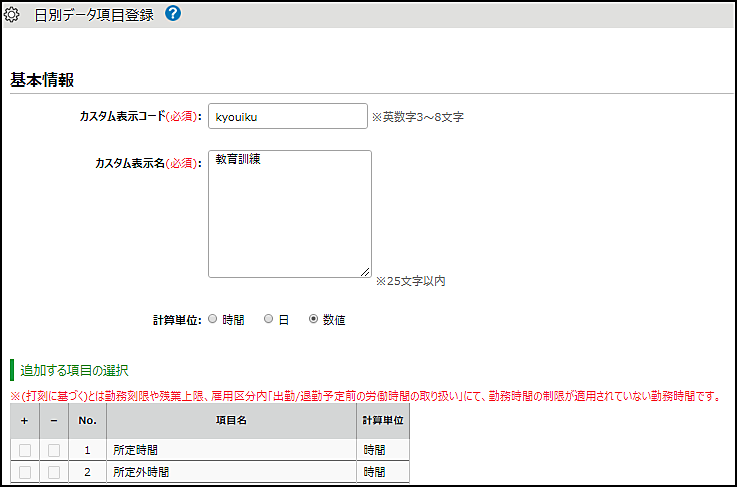Click the settings gear icon in header
The image size is (737, 487).
(x=11, y=15)
